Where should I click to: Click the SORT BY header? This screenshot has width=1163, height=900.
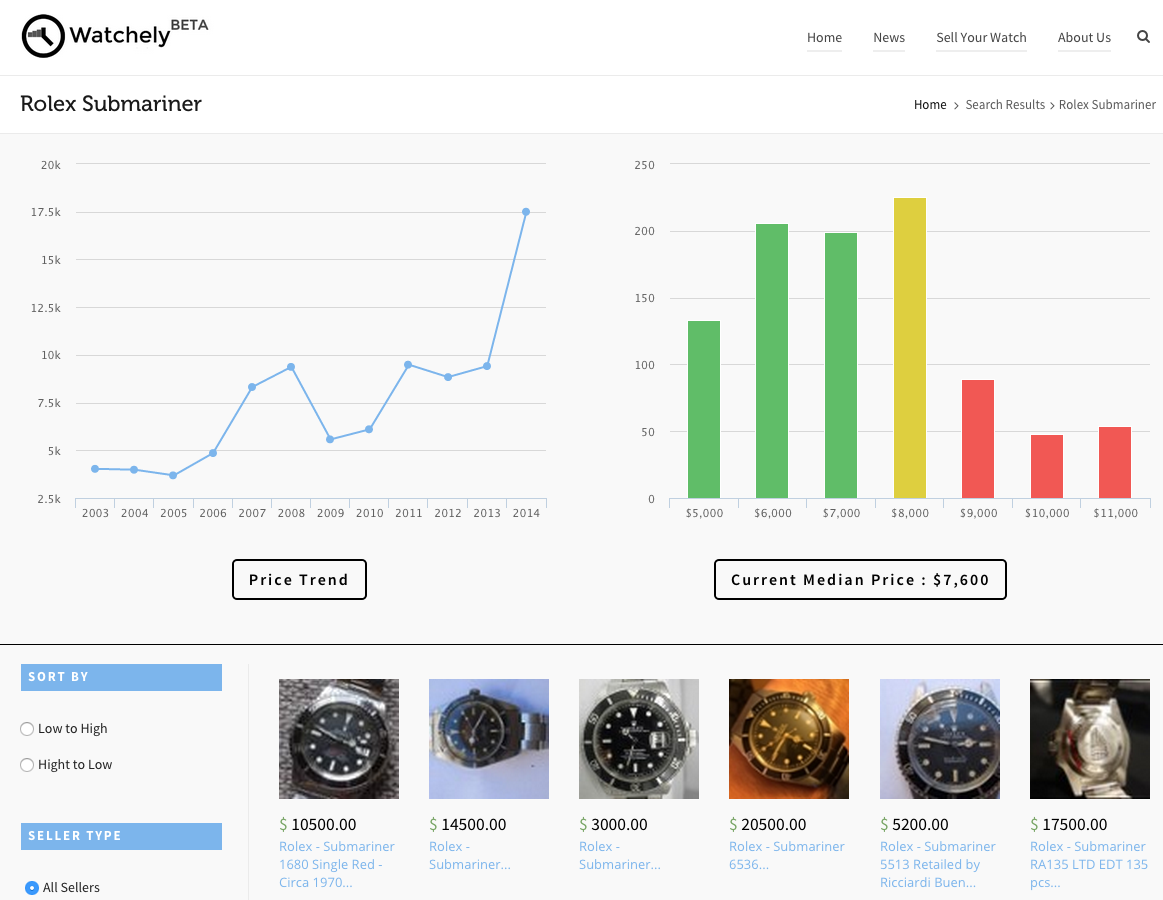(122, 677)
